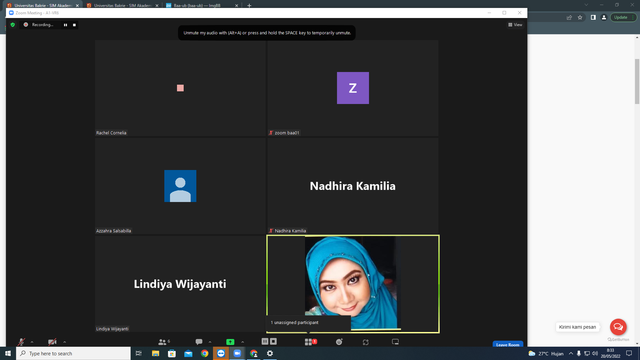Screen dimensions: 640x360
Task: Expand share screen options arrow
Action: [x=242, y=342]
